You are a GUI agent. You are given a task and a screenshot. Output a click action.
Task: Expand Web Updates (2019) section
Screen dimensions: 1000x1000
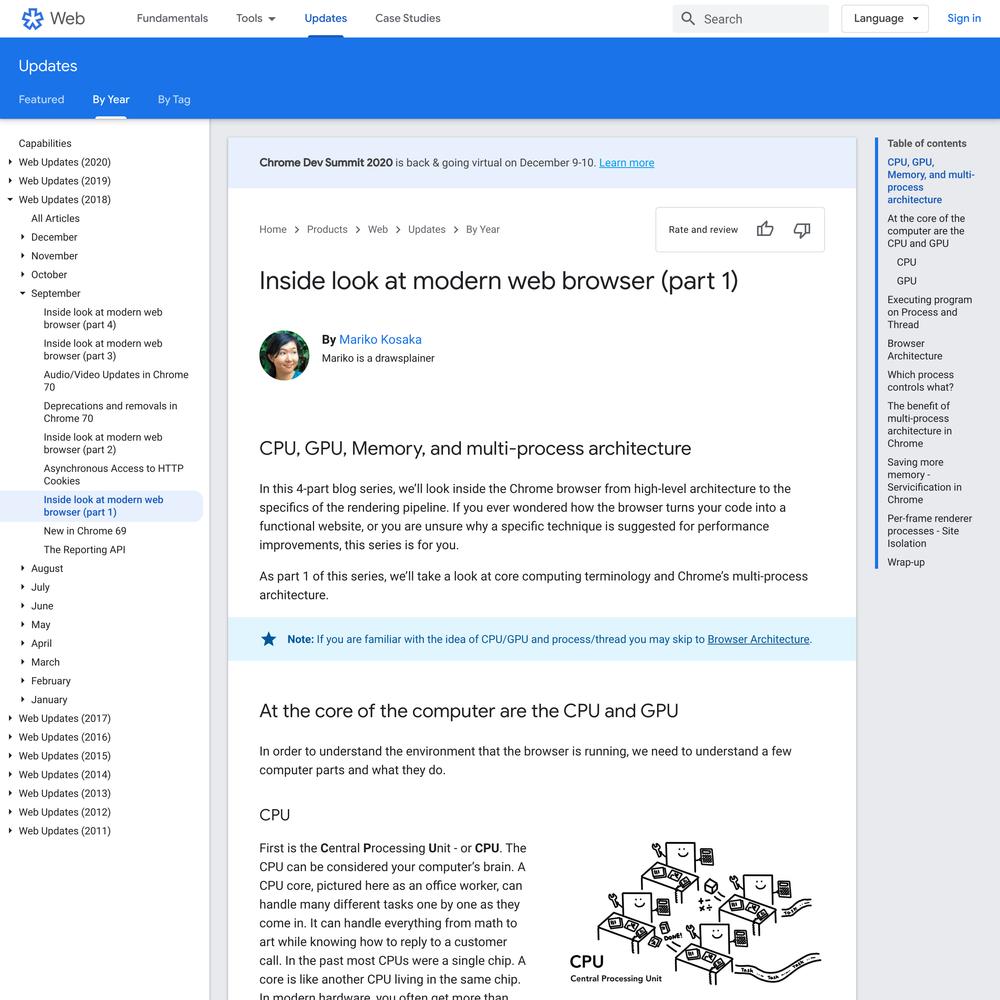(10, 180)
